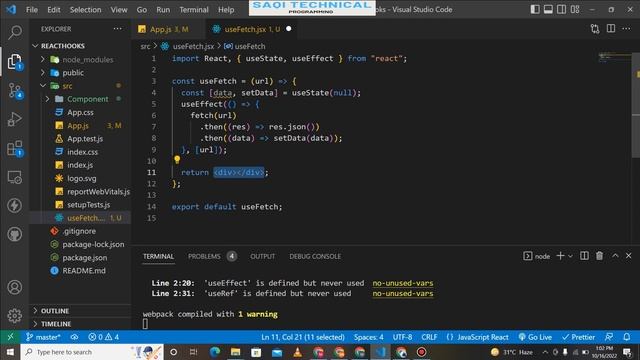Click the master branch in status bar

[x=43, y=337]
